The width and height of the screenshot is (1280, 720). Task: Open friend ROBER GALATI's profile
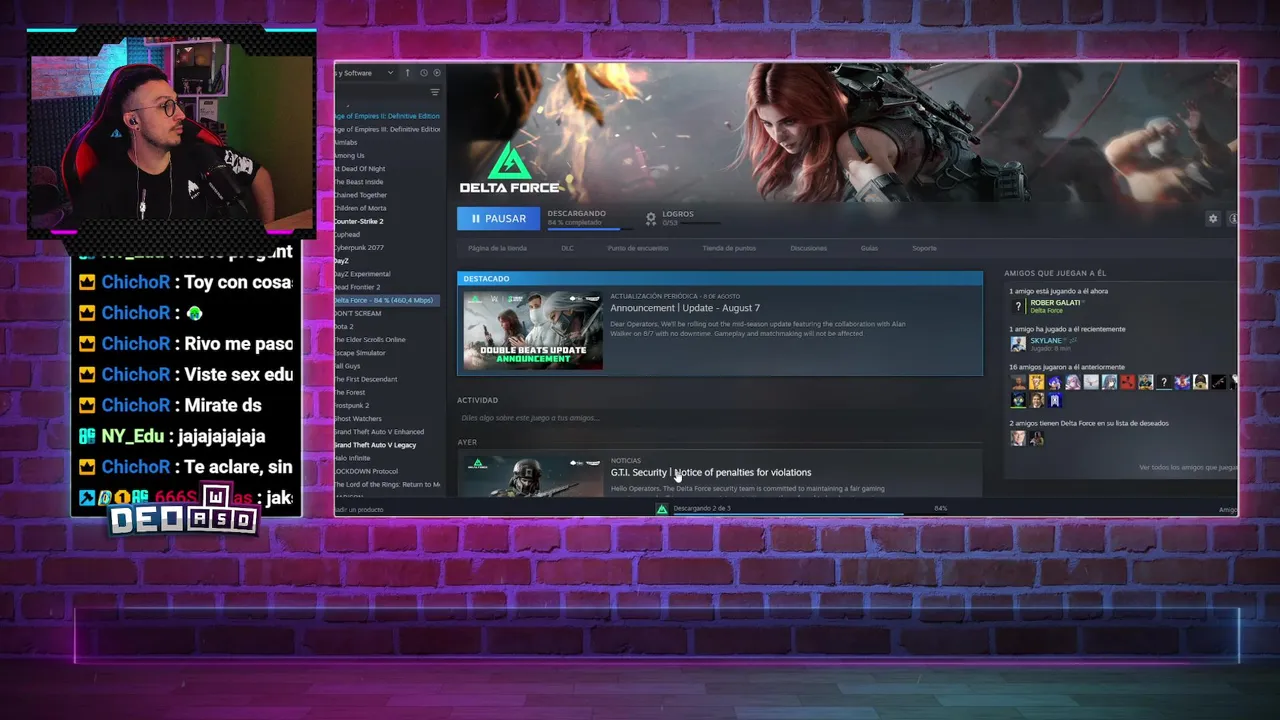coord(1055,303)
